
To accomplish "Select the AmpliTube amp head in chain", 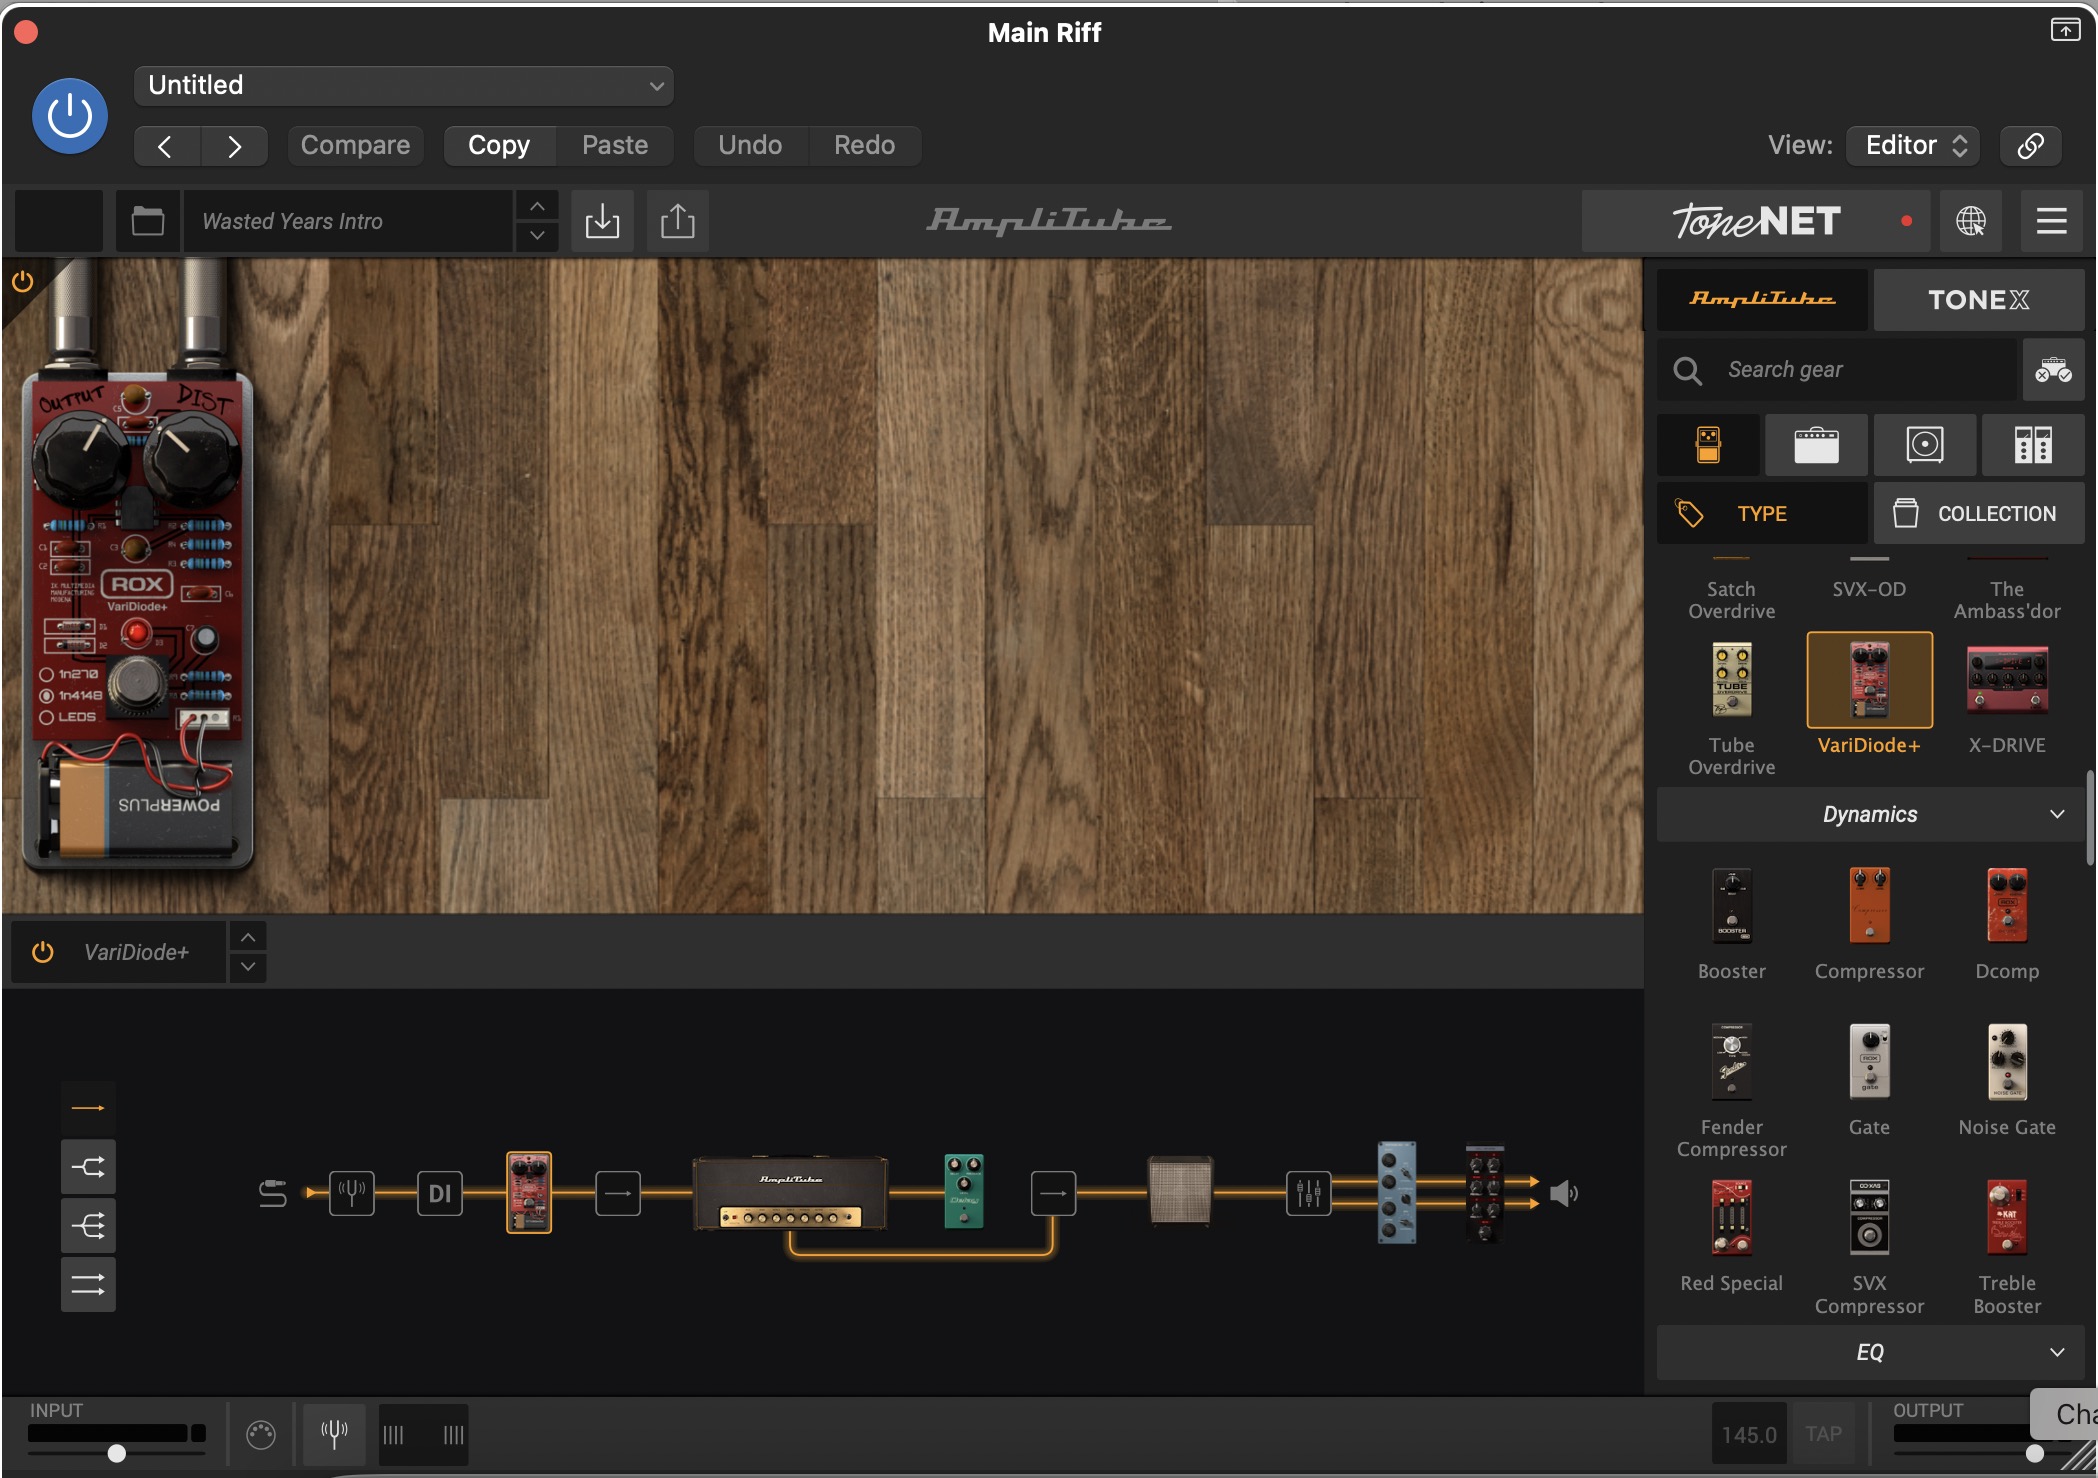I will [x=790, y=1193].
